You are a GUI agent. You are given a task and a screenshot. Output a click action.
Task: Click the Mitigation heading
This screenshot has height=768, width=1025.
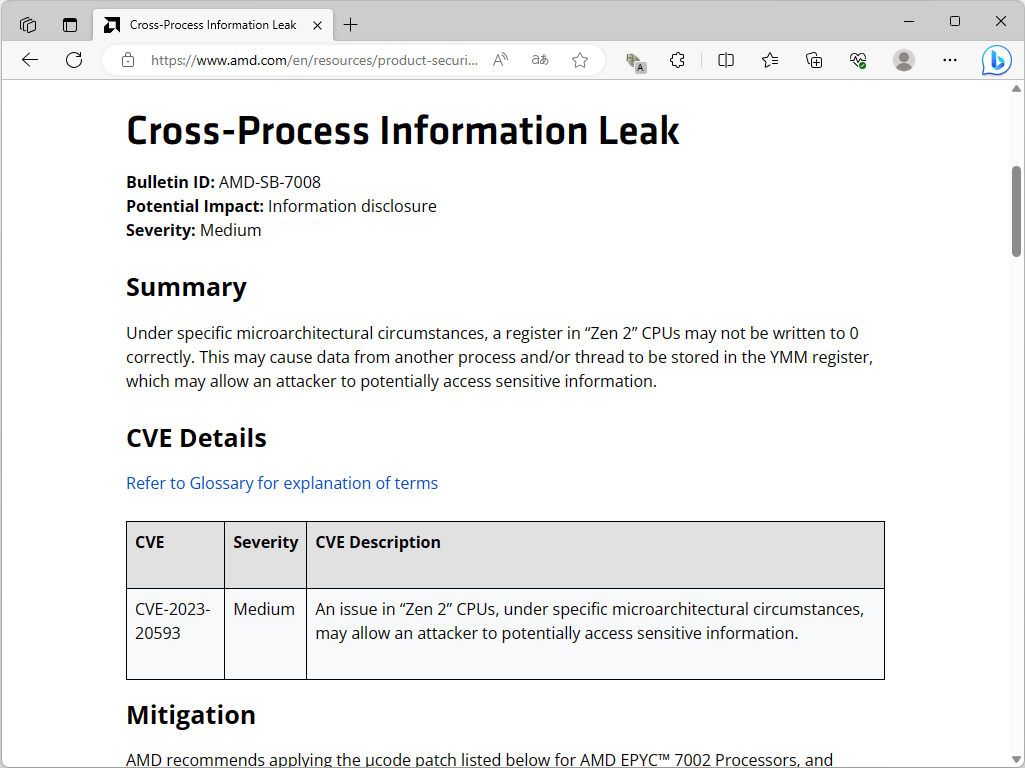pos(191,715)
